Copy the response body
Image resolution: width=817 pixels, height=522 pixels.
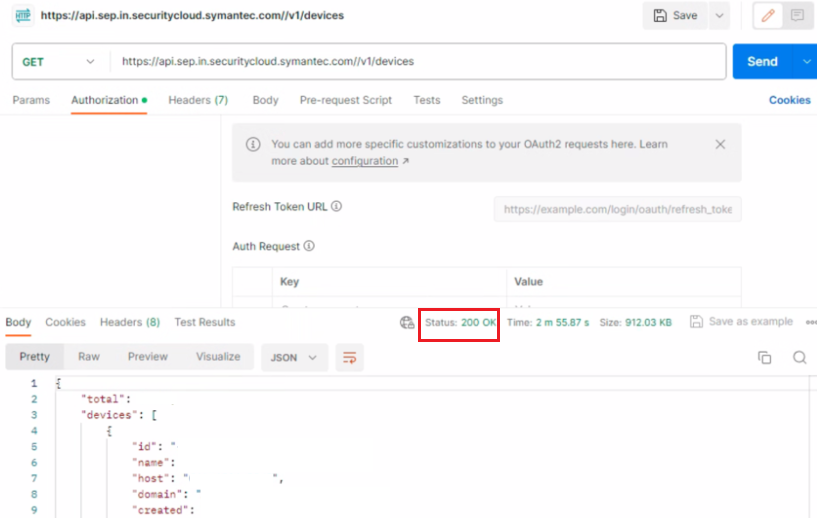[x=764, y=357]
